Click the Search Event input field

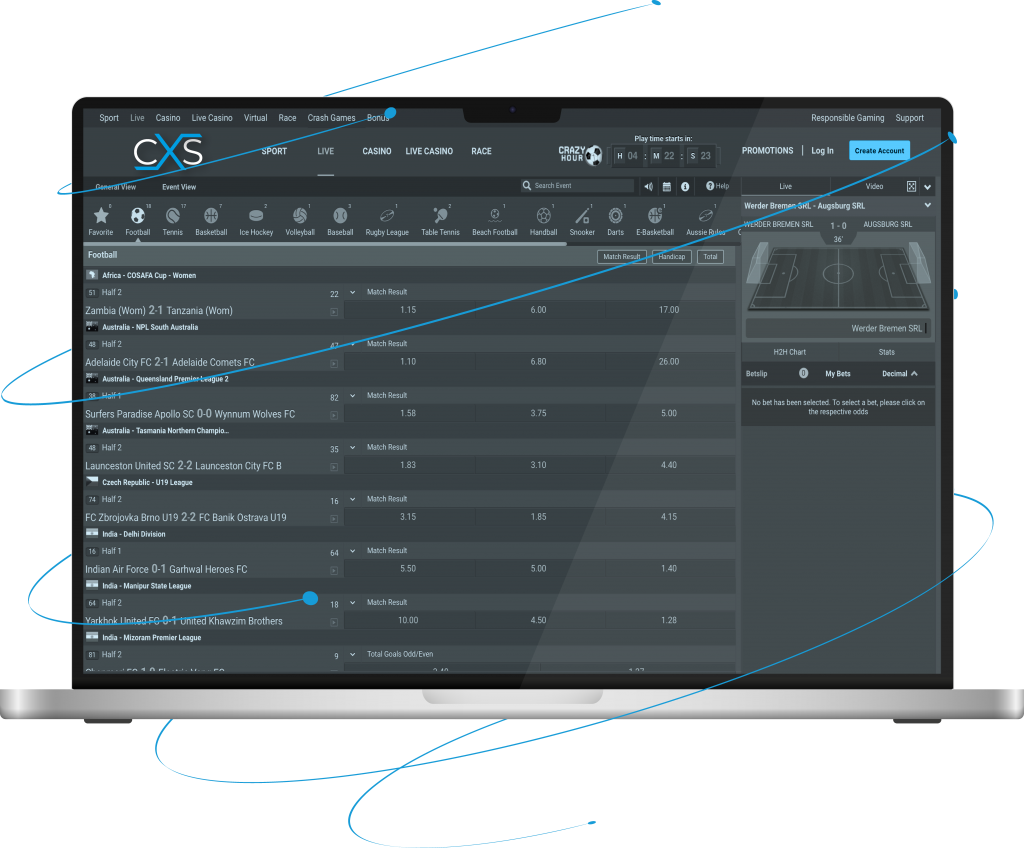point(582,186)
